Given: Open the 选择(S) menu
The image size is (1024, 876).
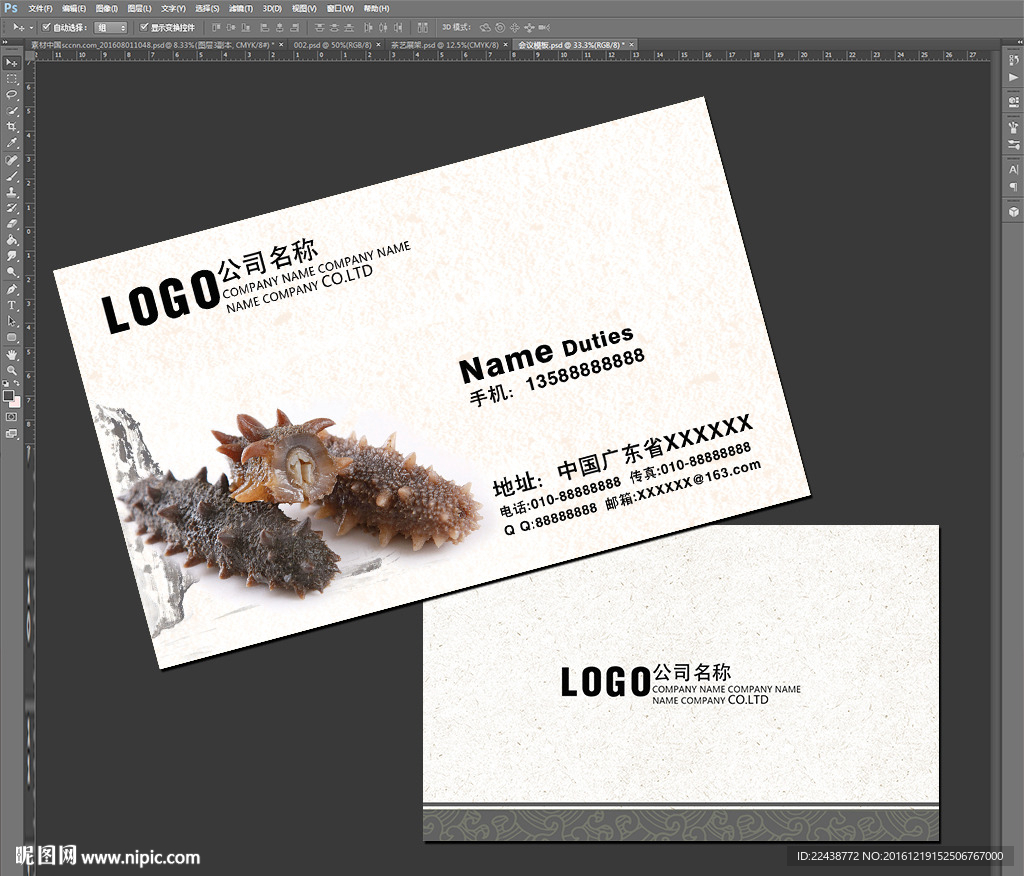Looking at the screenshot, I should pyautogui.click(x=207, y=8).
